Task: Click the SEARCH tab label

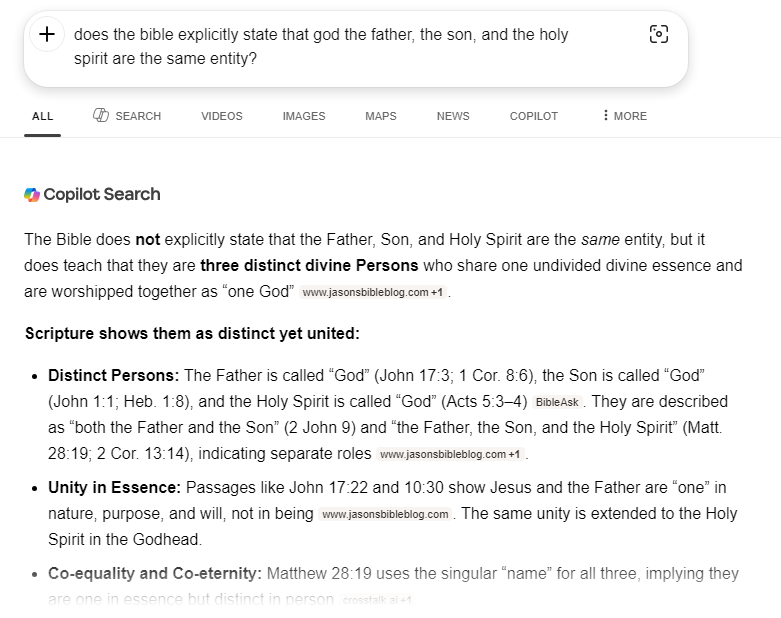Action: [138, 116]
